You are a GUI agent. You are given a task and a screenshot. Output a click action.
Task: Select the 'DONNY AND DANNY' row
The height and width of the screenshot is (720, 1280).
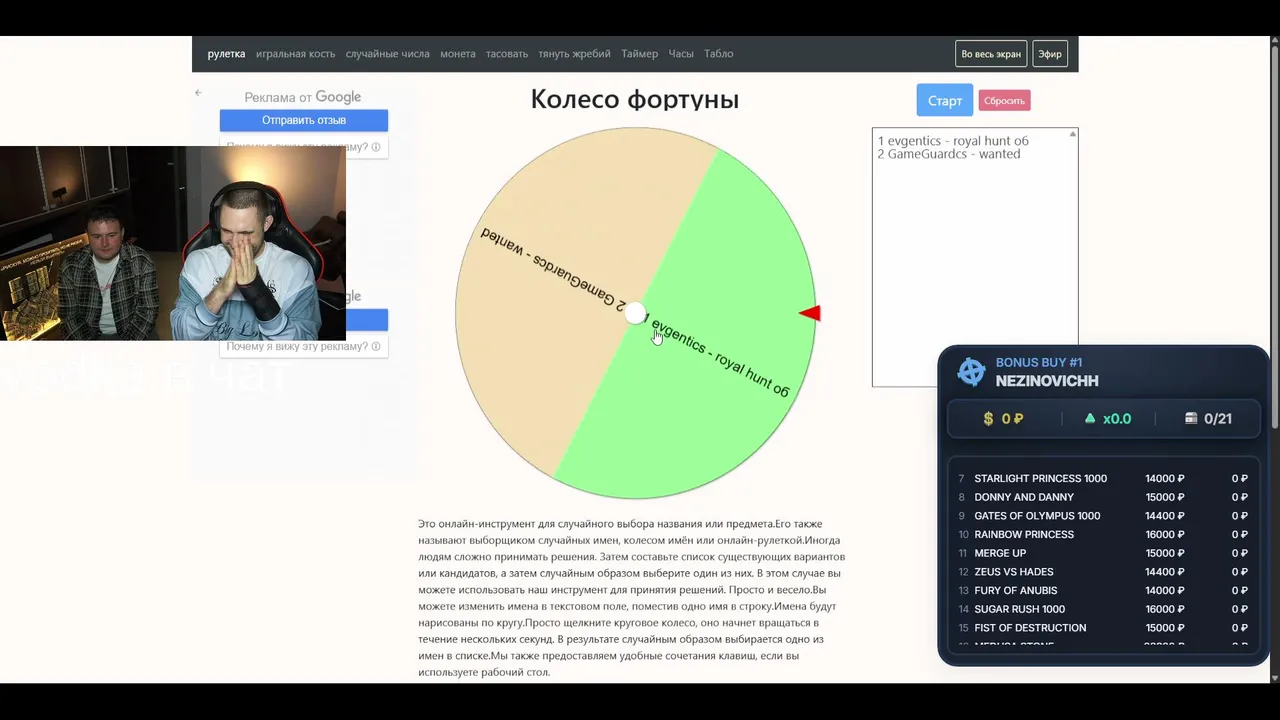(1104, 497)
